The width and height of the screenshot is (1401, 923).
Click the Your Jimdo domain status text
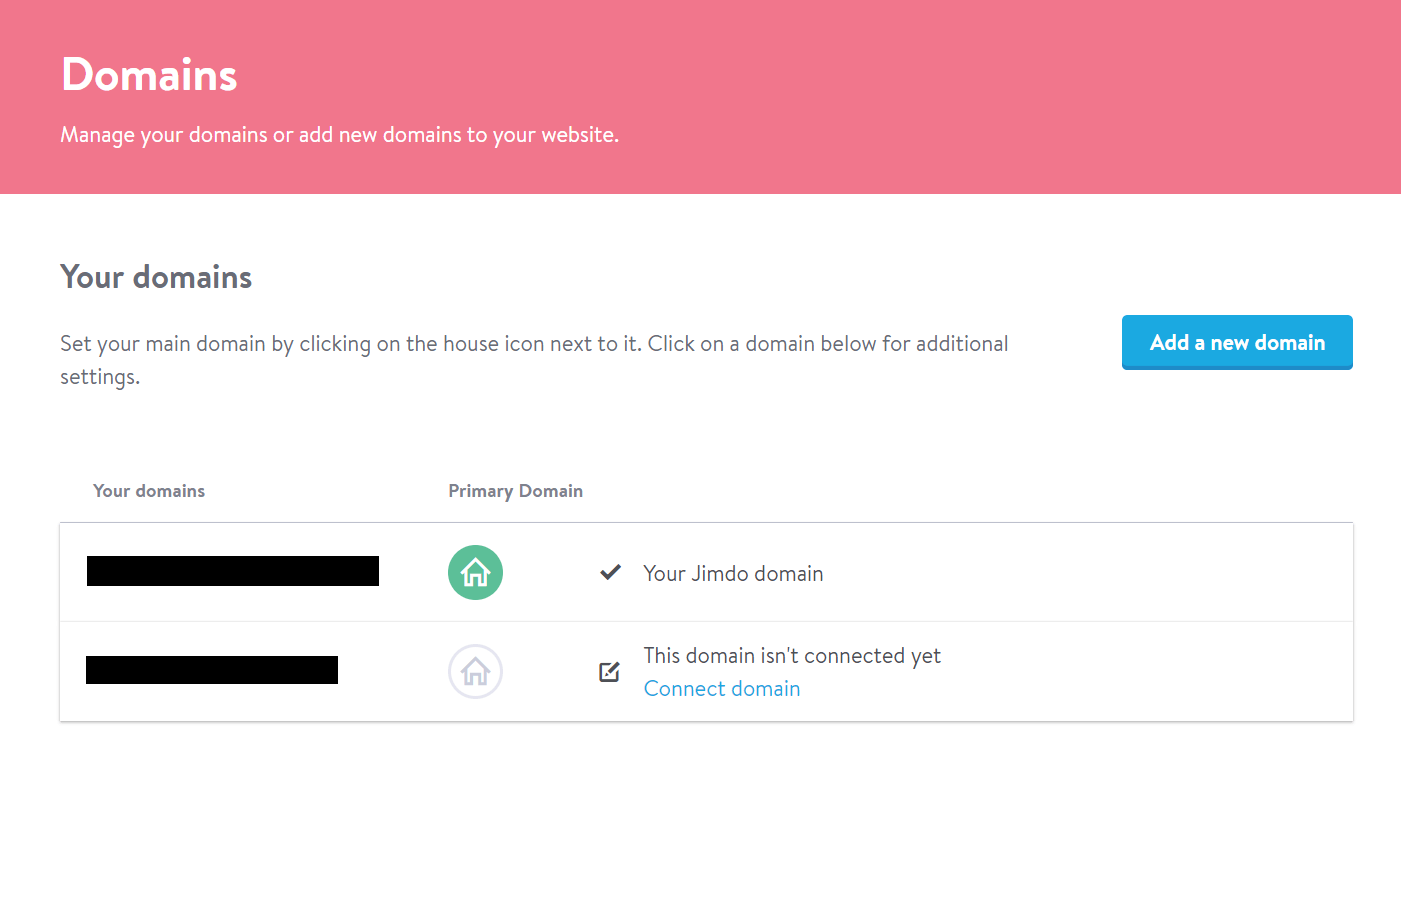[x=733, y=574]
